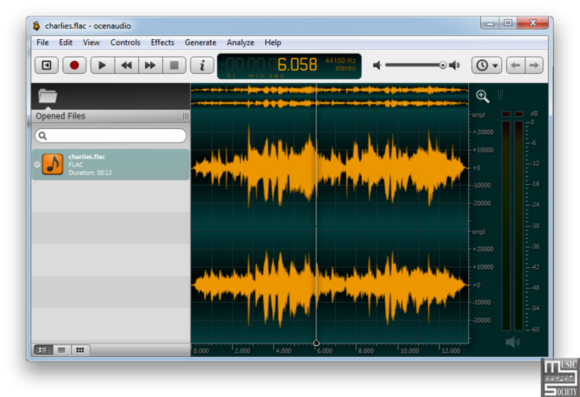
Task: Click the 44100 Hz stereo format label
Action: (341, 64)
